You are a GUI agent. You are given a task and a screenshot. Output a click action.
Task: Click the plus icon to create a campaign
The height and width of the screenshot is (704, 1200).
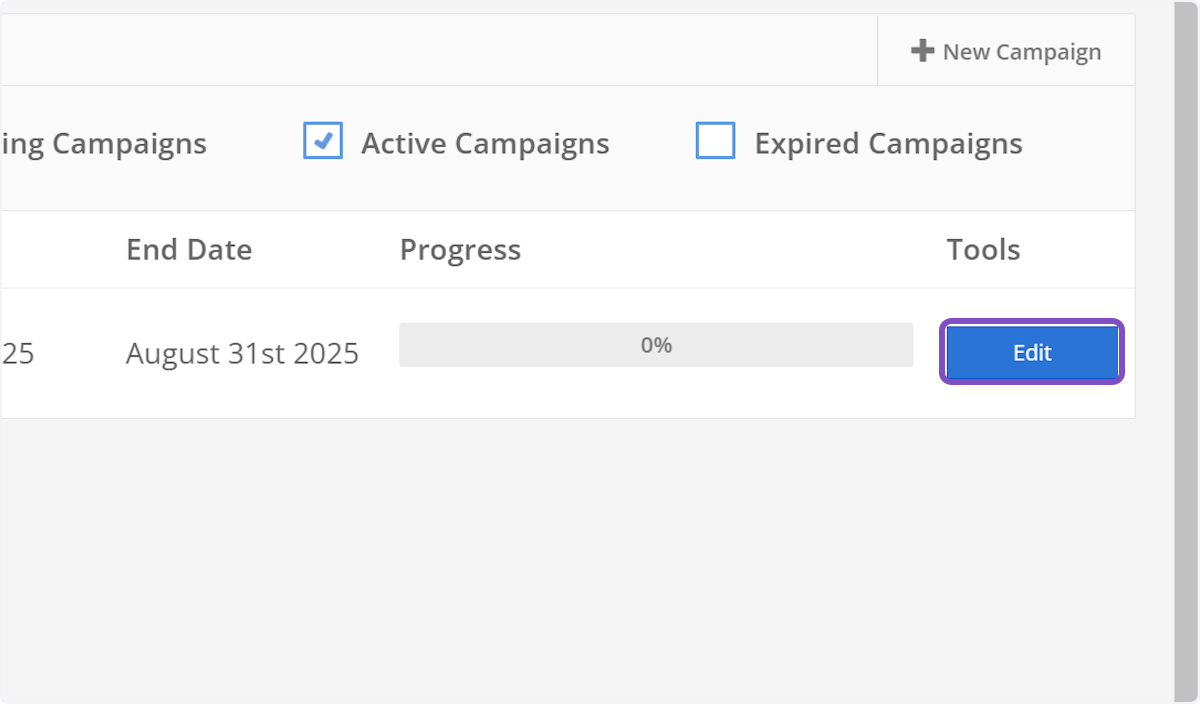click(x=922, y=50)
